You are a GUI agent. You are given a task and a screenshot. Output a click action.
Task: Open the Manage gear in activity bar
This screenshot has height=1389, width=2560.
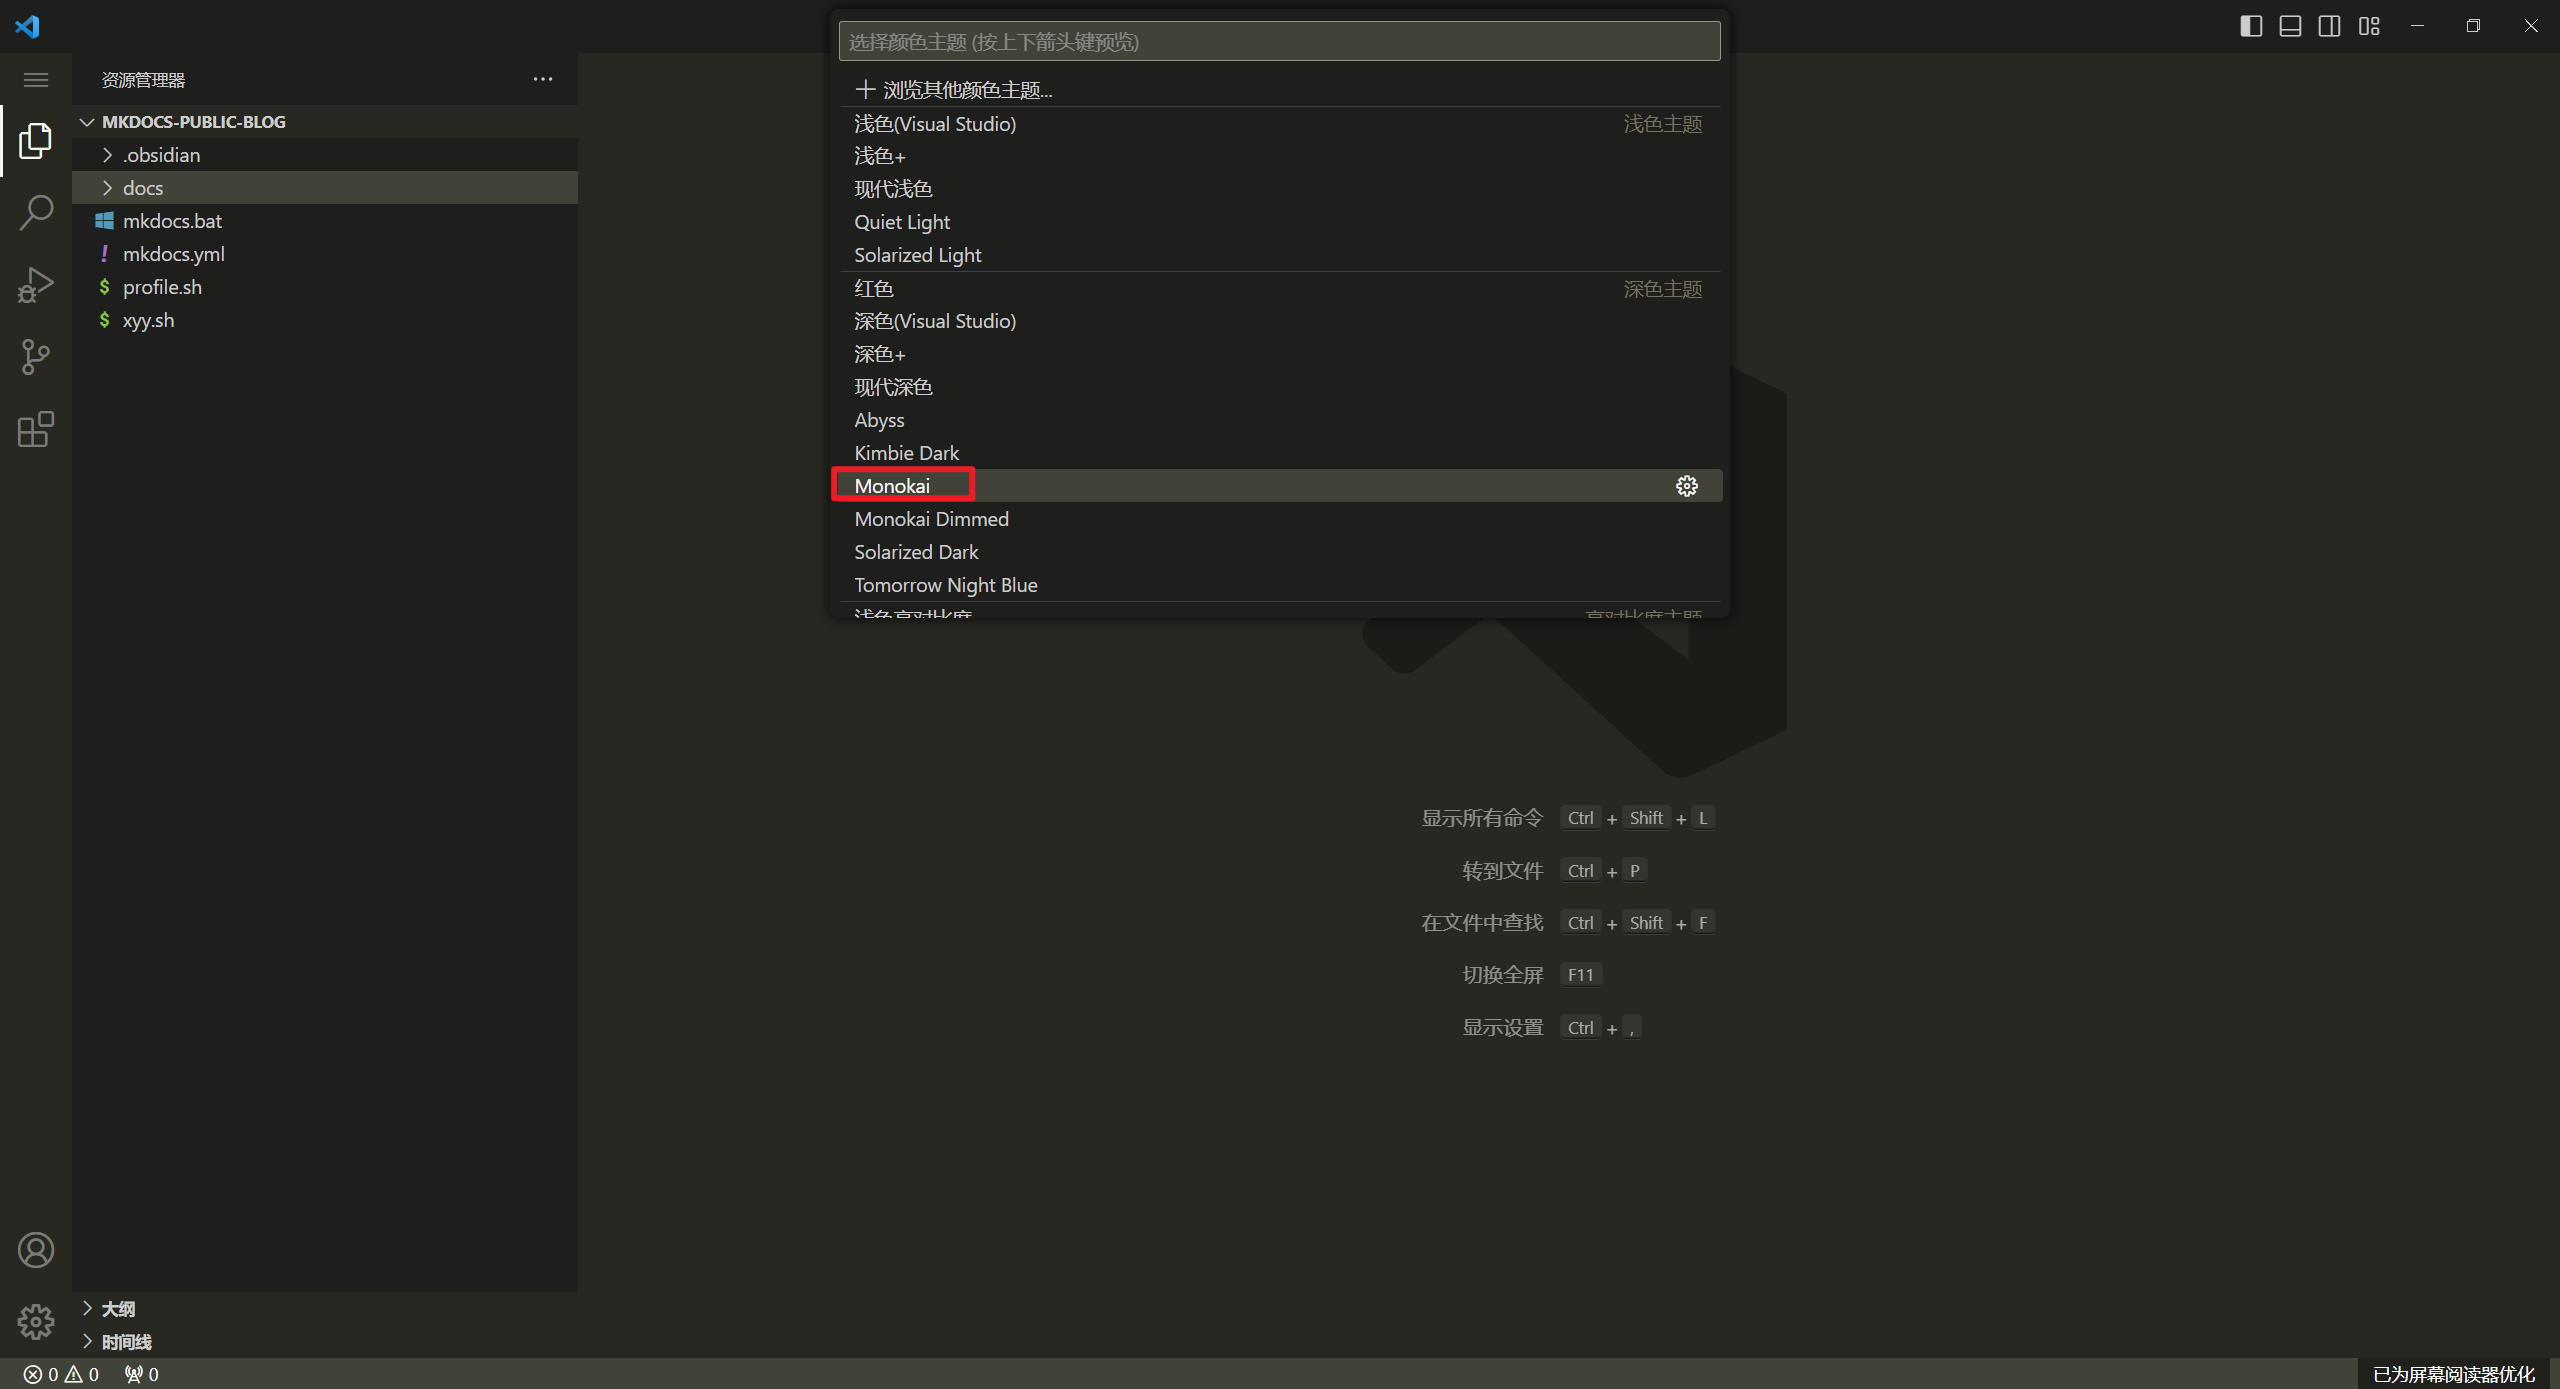(36, 1322)
